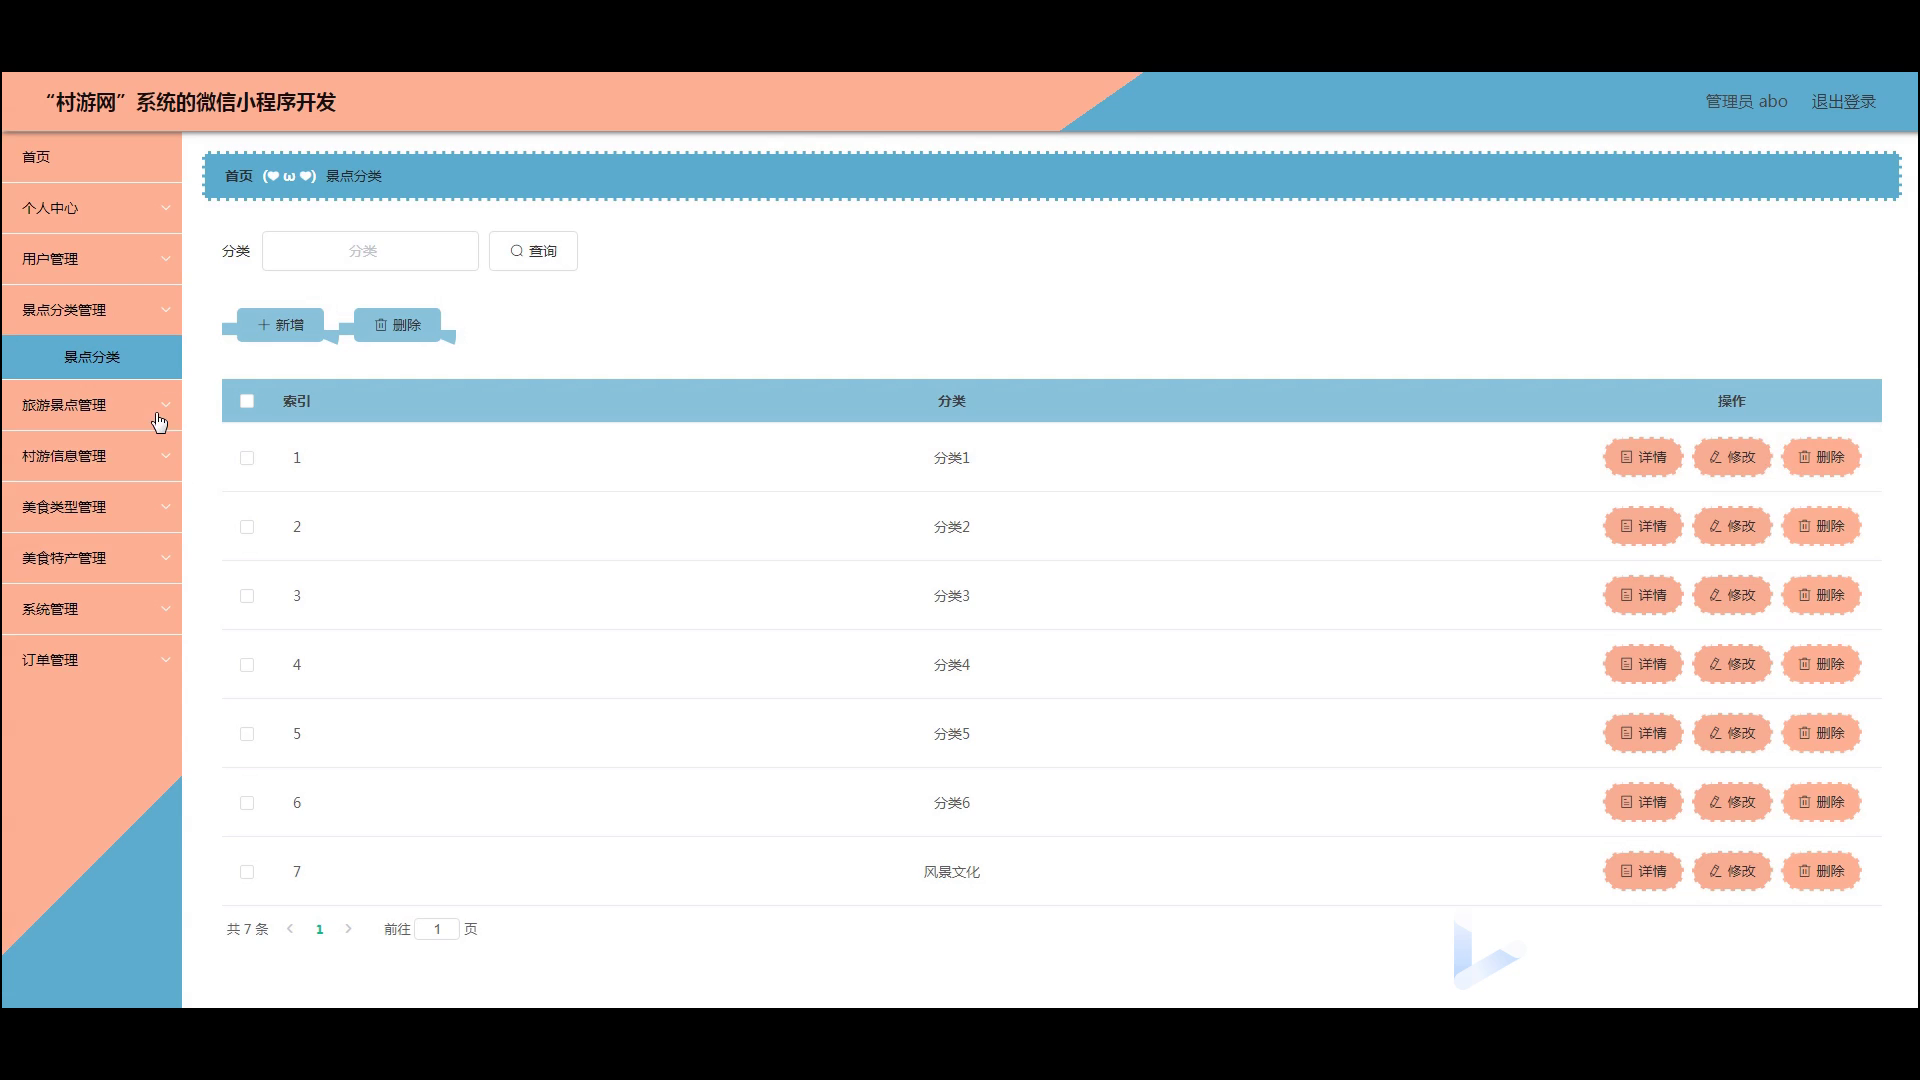Delete row 分类3
The height and width of the screenshot is (1080, 1920).
coord(1821,595)
